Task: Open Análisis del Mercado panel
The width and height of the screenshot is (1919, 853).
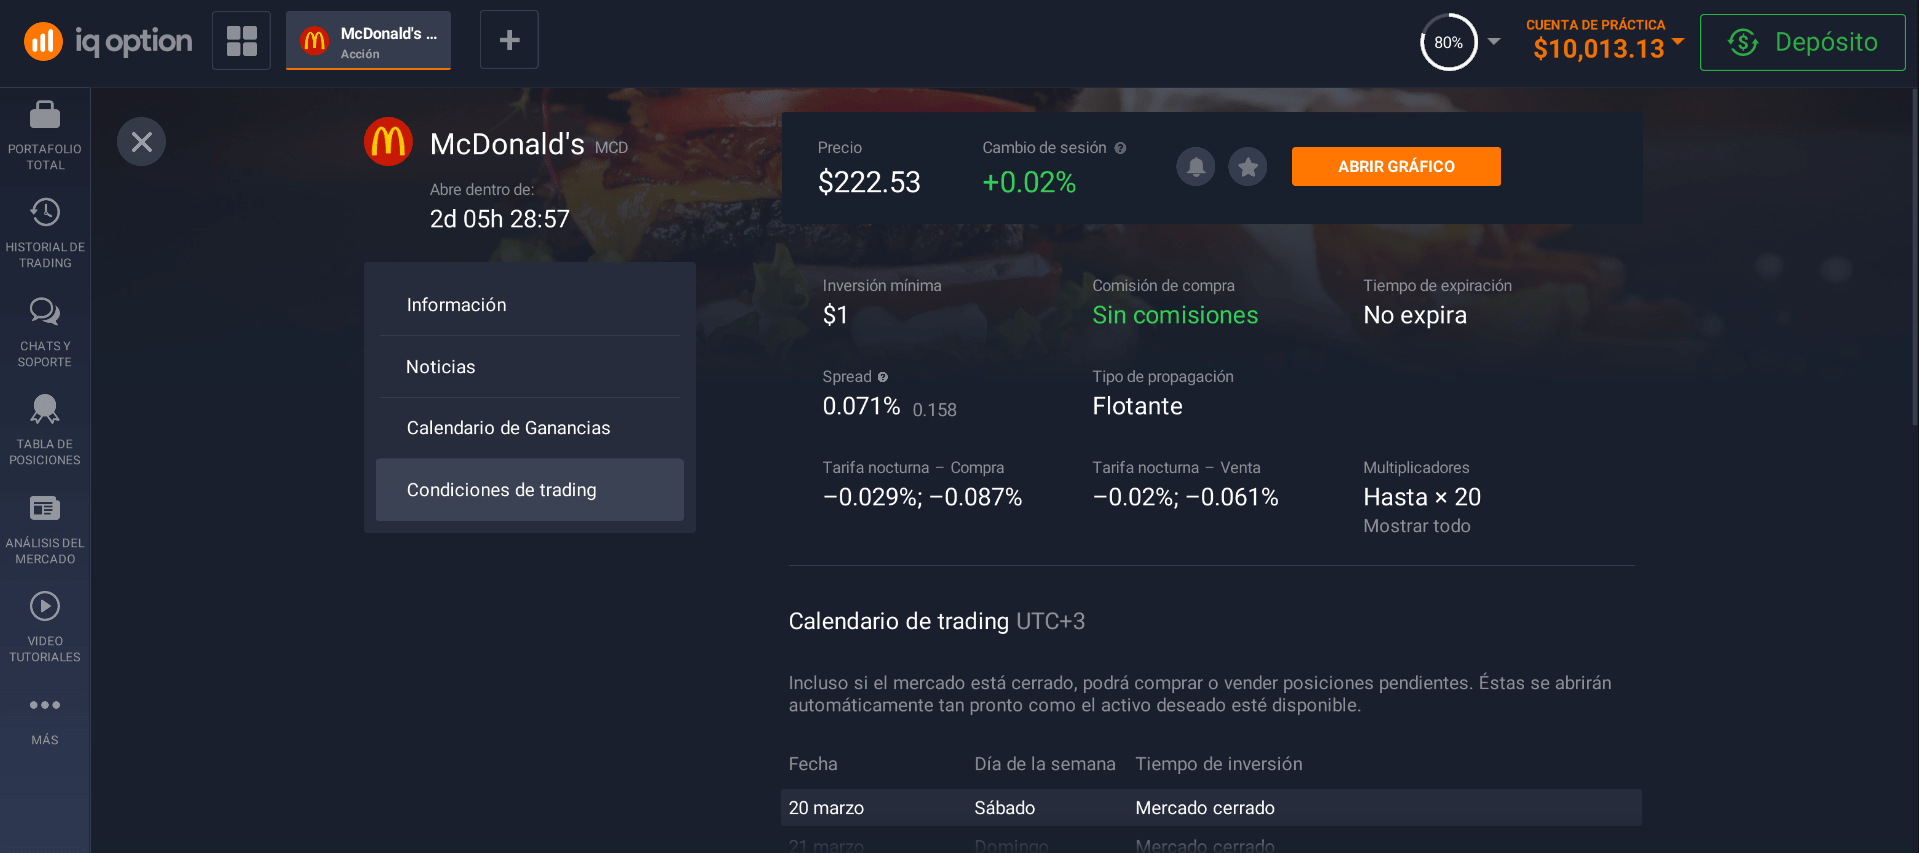Action: (45, 528)
